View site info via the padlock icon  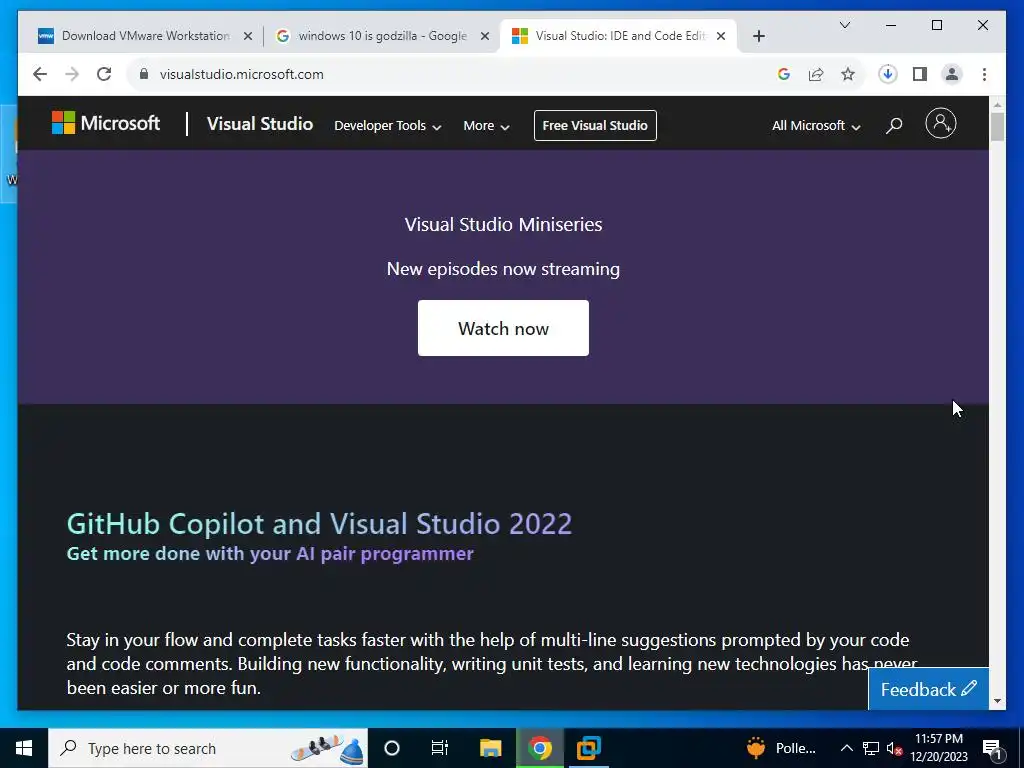coord(144,74)
